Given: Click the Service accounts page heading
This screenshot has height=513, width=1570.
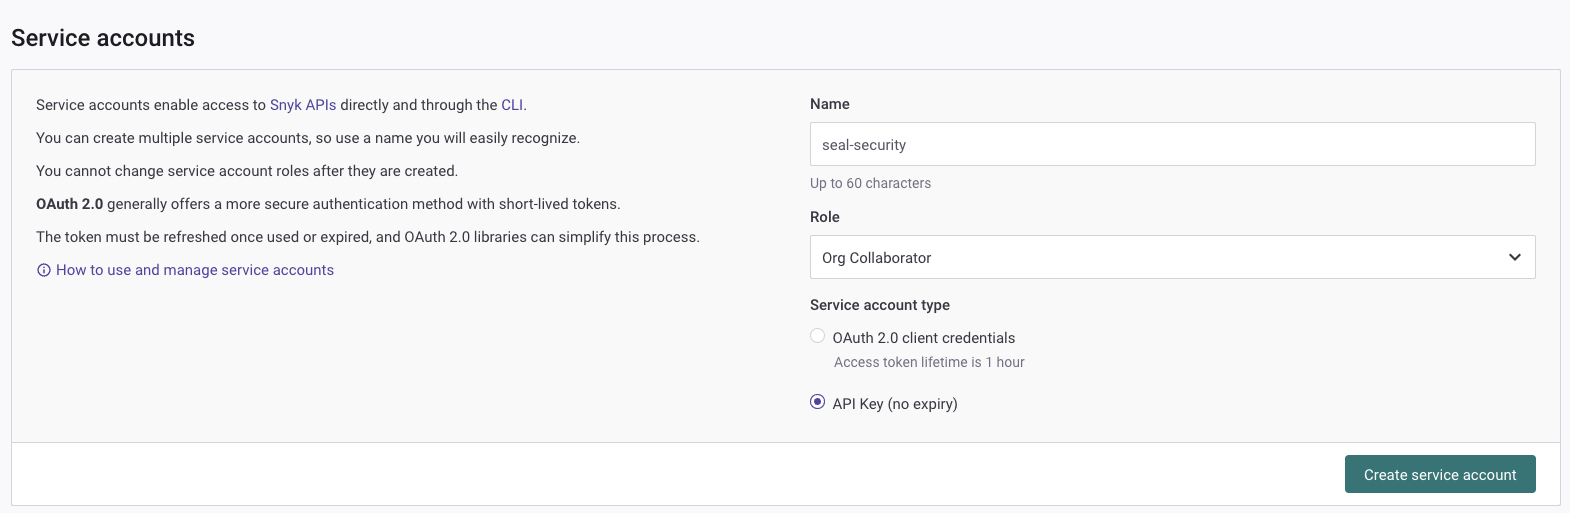Looking at the screenshot, I should (103, 38).
